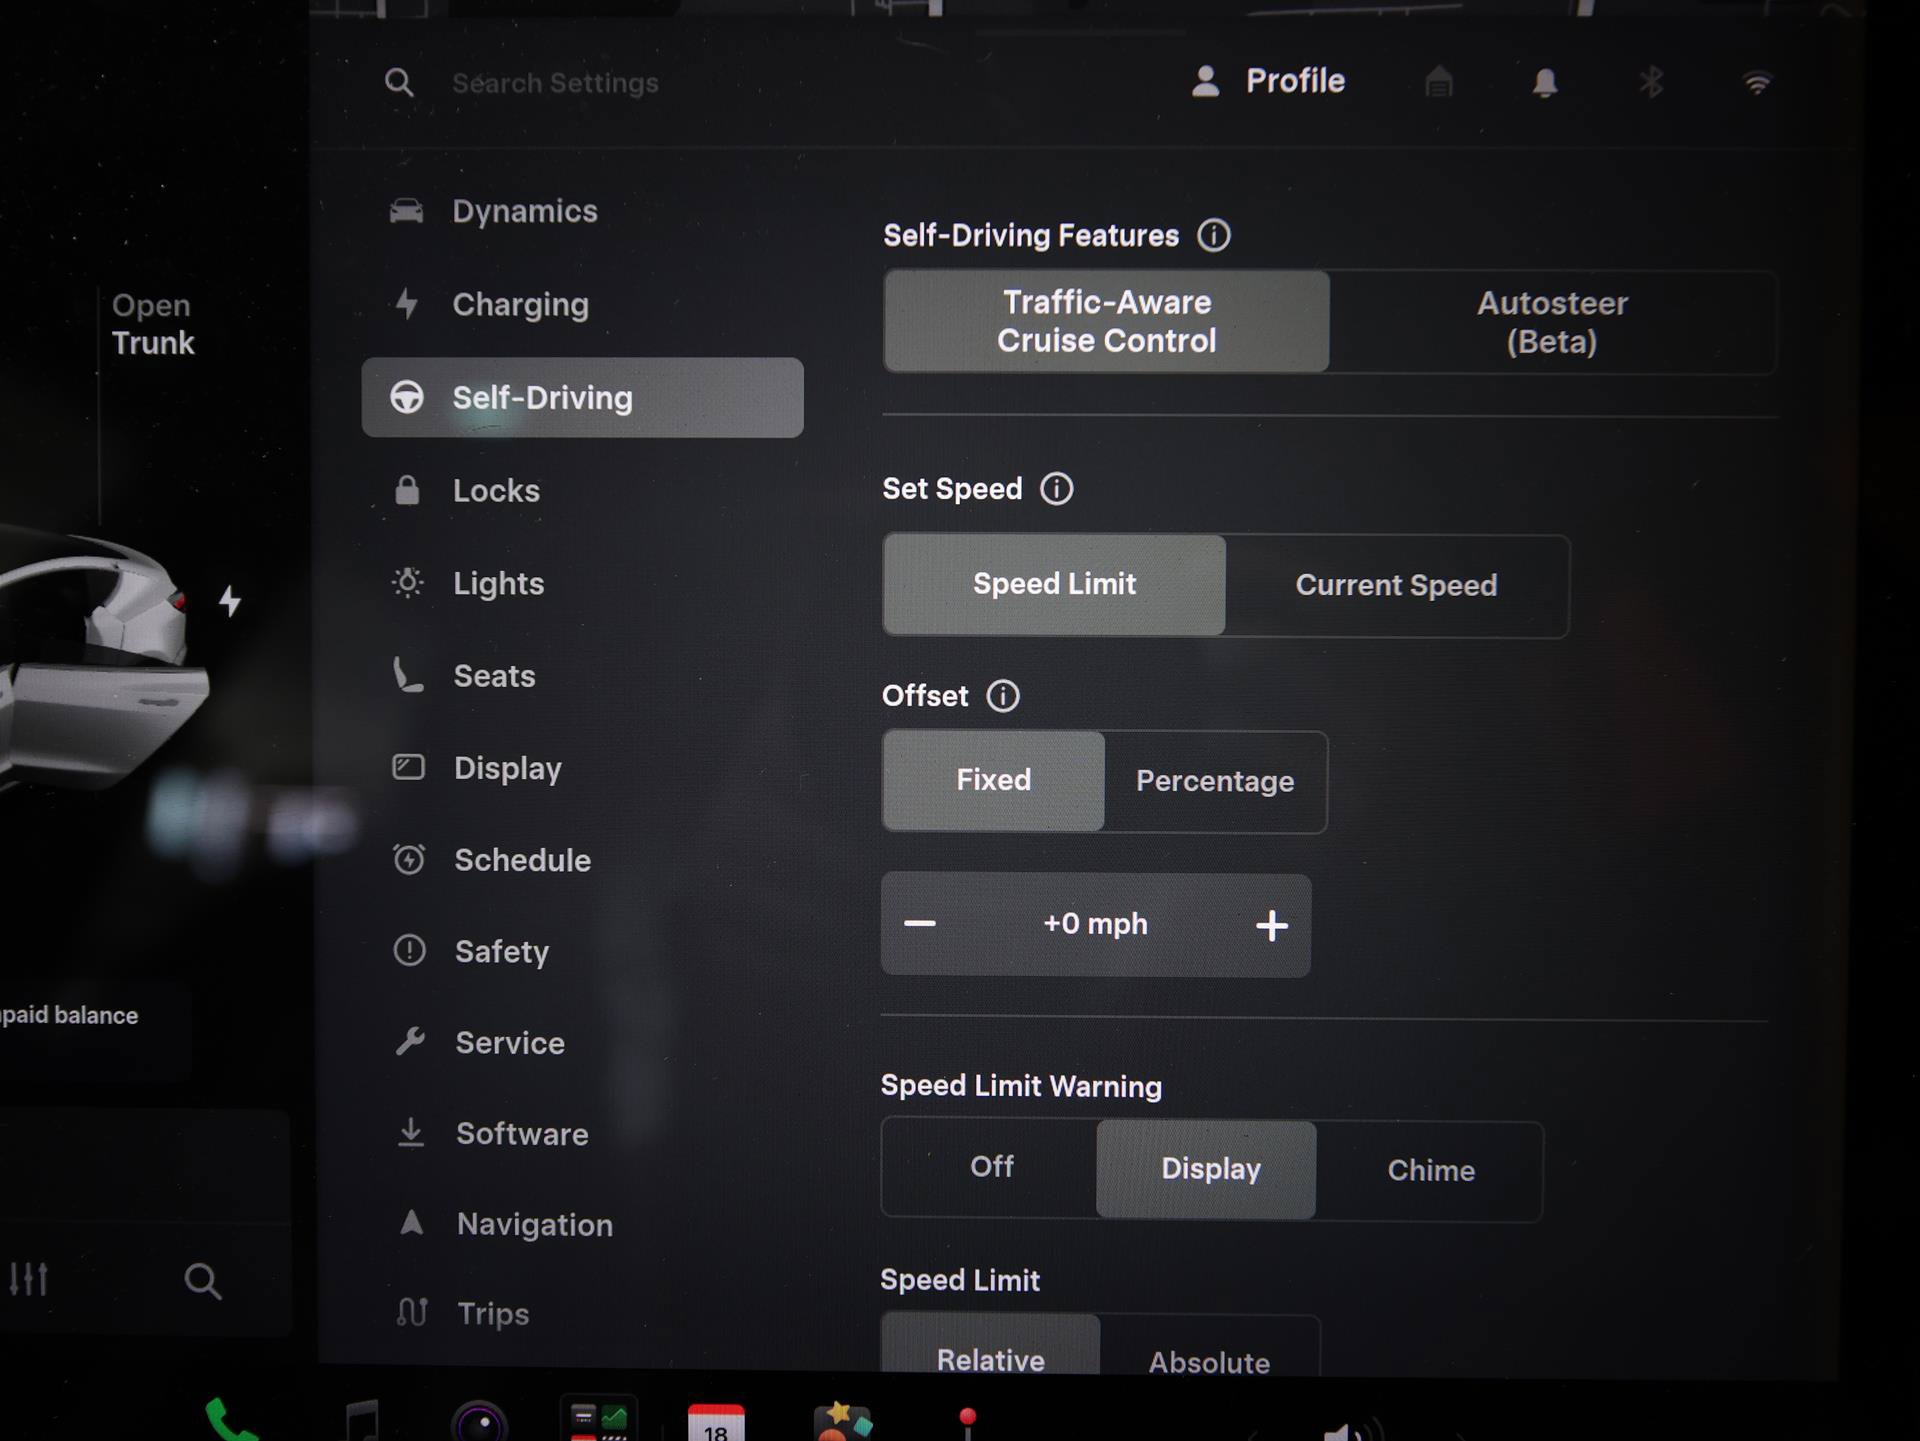Open the Seats settings section
The image size is (1920, 1441).
pyautogui.click(x=582, y=676)
